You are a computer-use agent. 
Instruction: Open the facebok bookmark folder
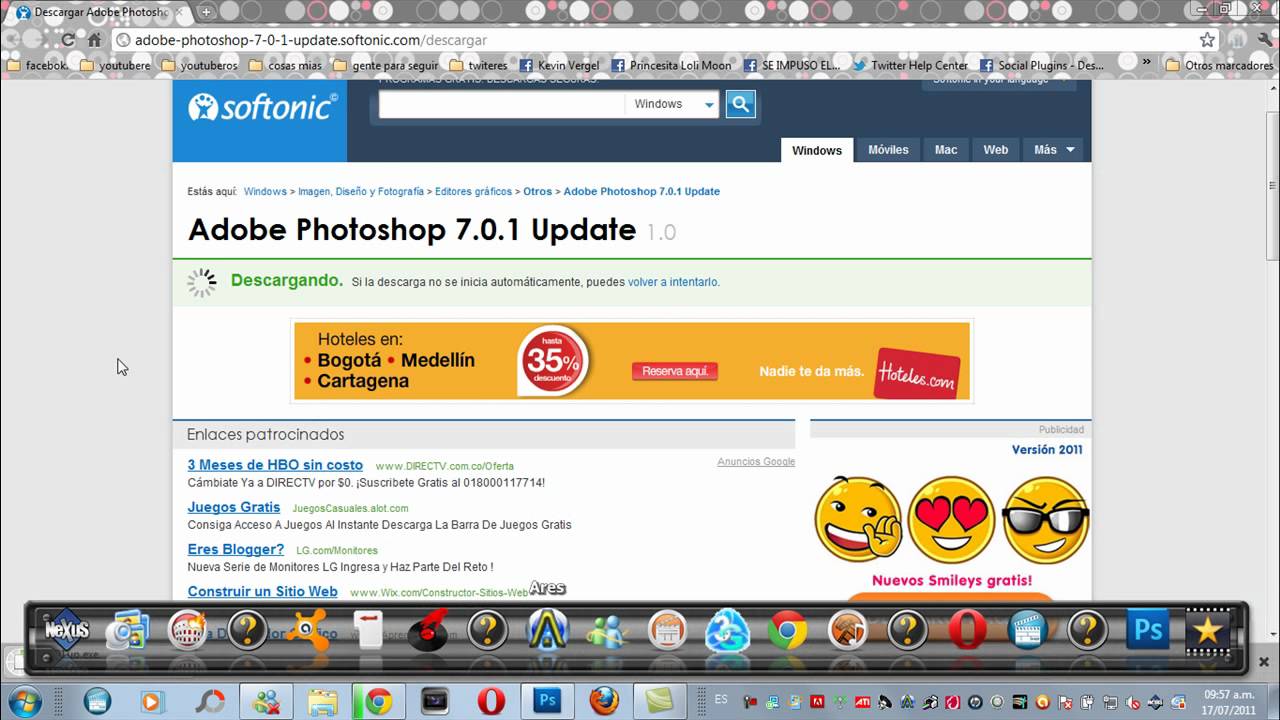[x=38, y=66]
